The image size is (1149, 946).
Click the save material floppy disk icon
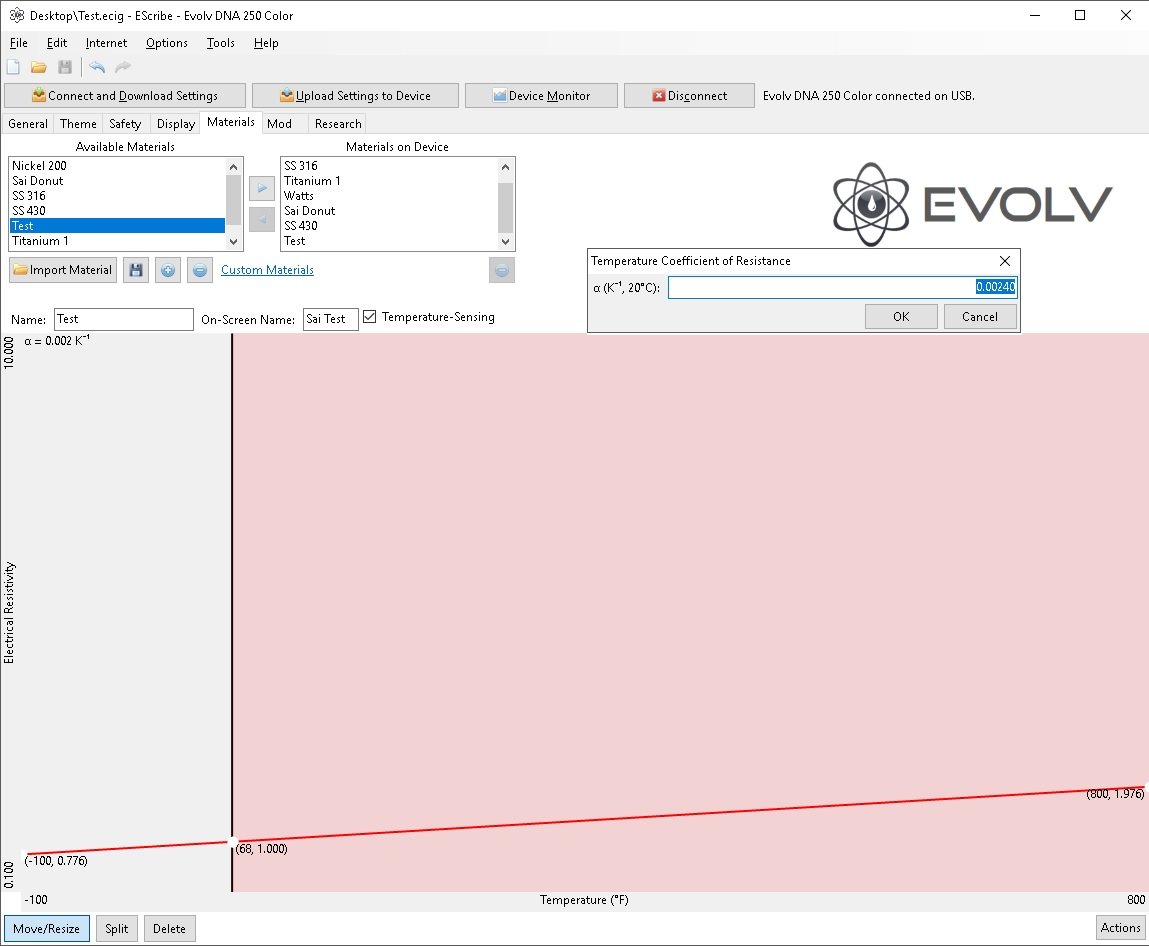[x=136, y=270]
